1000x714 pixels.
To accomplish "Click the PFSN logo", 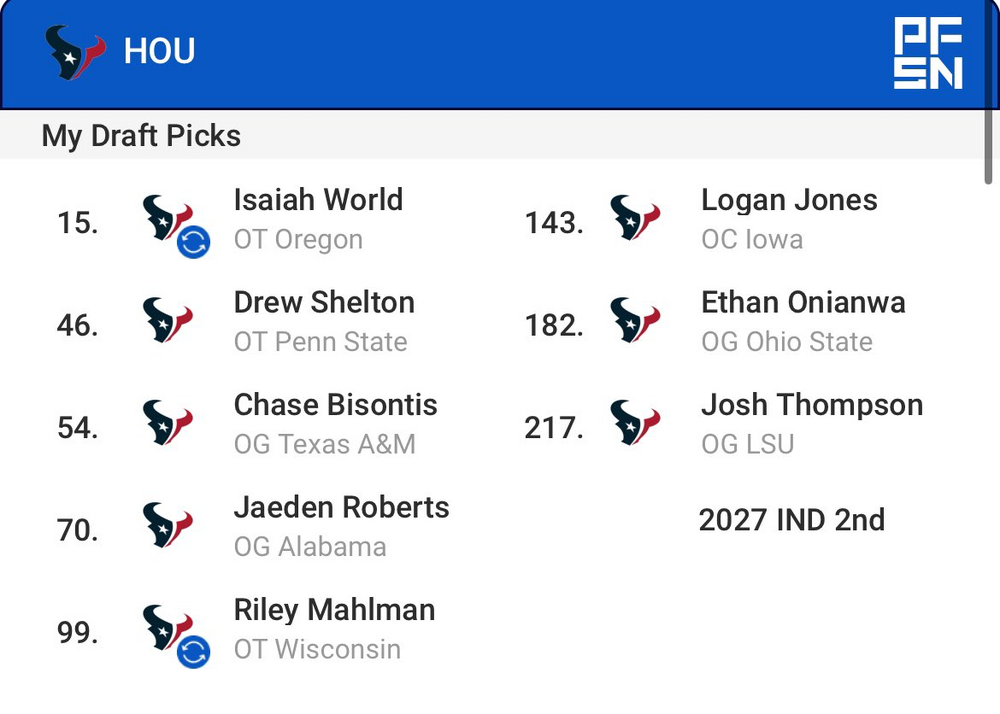I will pyautogui.click(x=928, y=53).
